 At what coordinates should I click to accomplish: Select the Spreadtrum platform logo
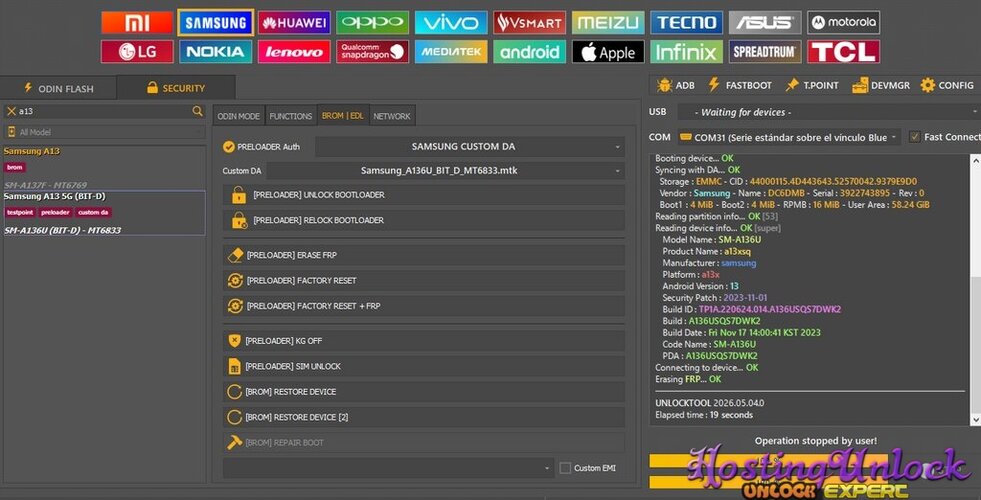[765, 52]
